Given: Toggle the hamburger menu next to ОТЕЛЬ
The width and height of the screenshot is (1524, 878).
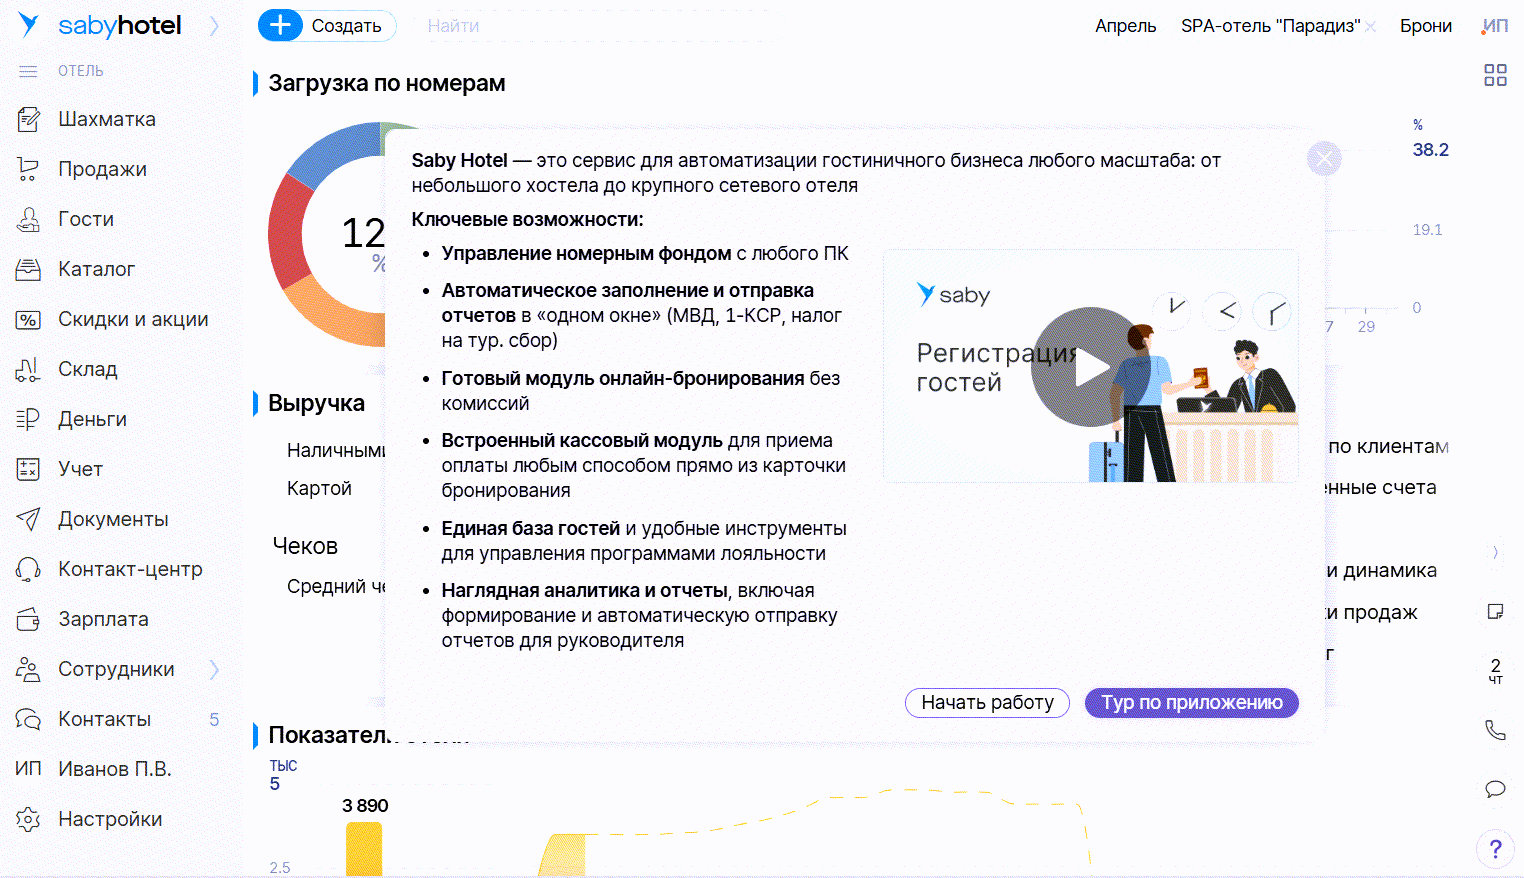Looking at the screenshot, I should 28,71.
